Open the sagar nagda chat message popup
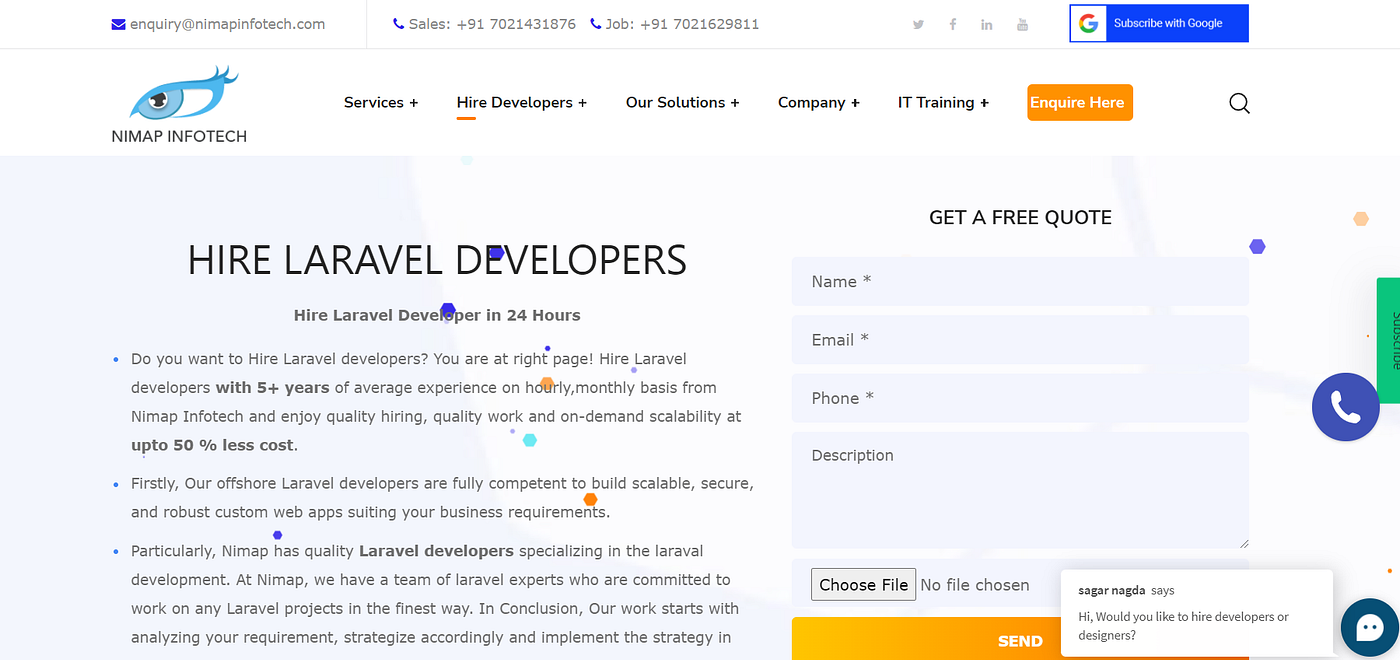The height and width of the screenshot is (660, 1400). 1197,613
